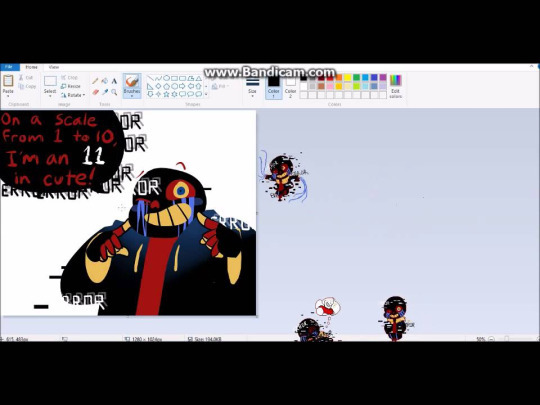540x405 pixels.
Task: Click the Crop button
Action: tap(69, 77)
